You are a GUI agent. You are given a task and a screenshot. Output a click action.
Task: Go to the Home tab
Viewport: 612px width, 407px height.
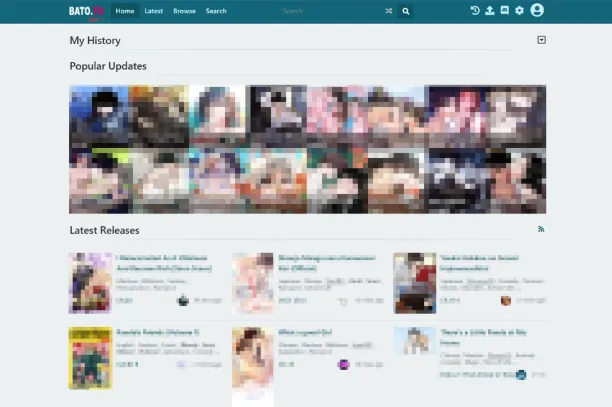124,11
